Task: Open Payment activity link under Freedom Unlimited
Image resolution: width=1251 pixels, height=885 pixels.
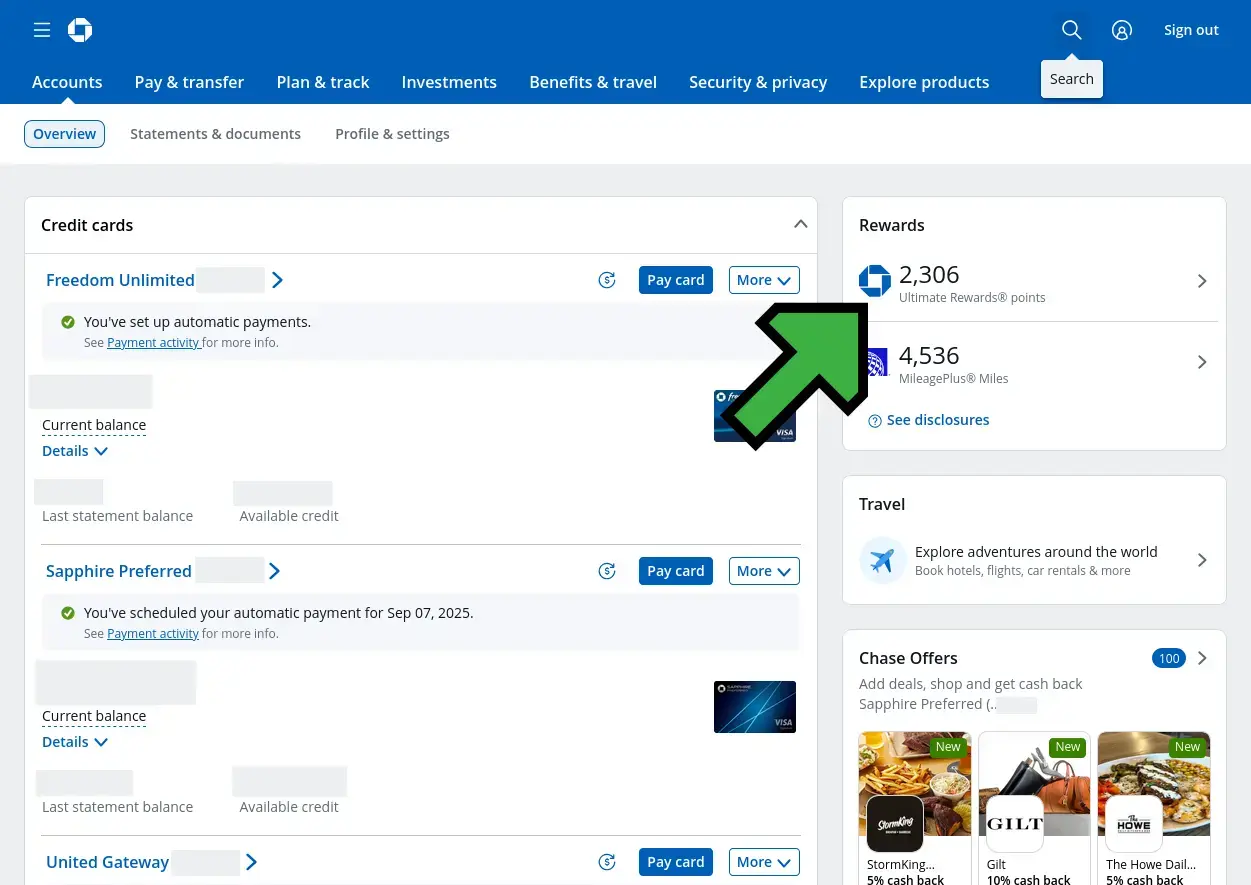Action: coord(153,342)
